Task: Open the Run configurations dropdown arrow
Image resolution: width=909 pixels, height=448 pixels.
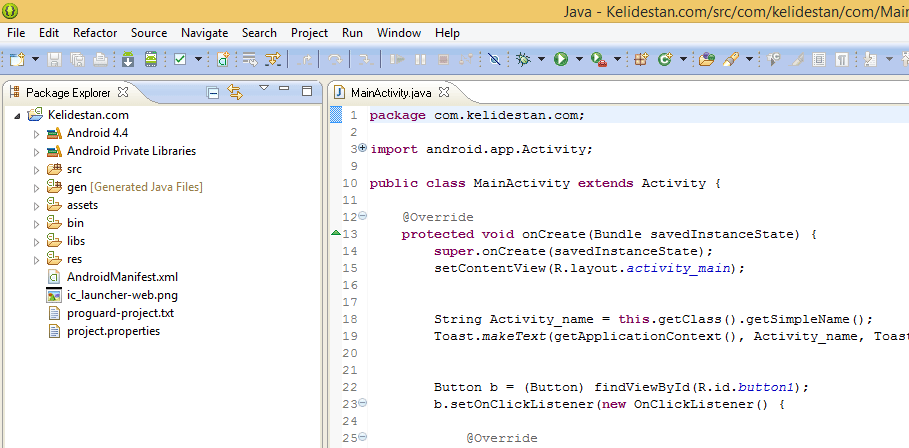Action: tap(579, 59)
